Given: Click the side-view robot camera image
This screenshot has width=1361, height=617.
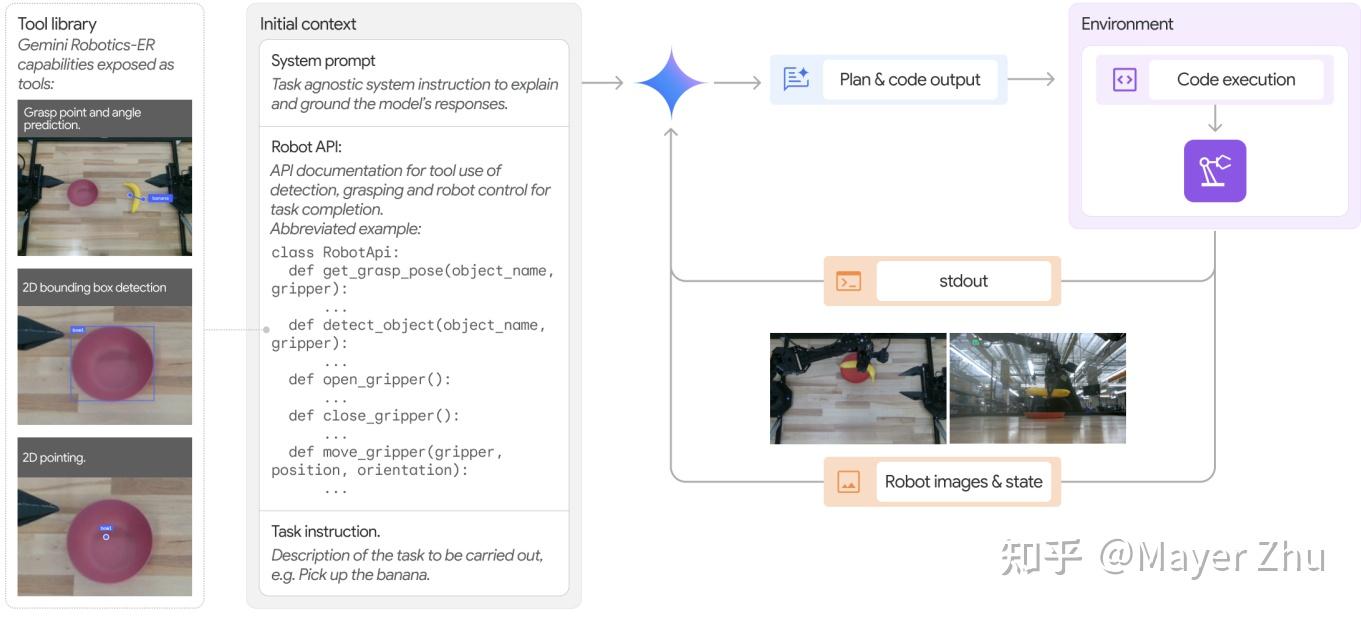Looking at the screenshot, I should 1037,389.
